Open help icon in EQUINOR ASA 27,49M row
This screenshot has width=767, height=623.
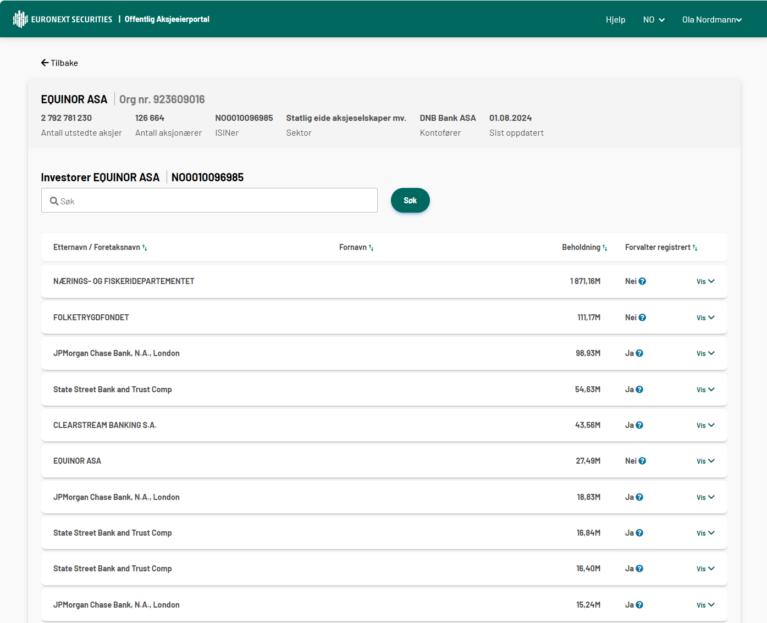642,461
